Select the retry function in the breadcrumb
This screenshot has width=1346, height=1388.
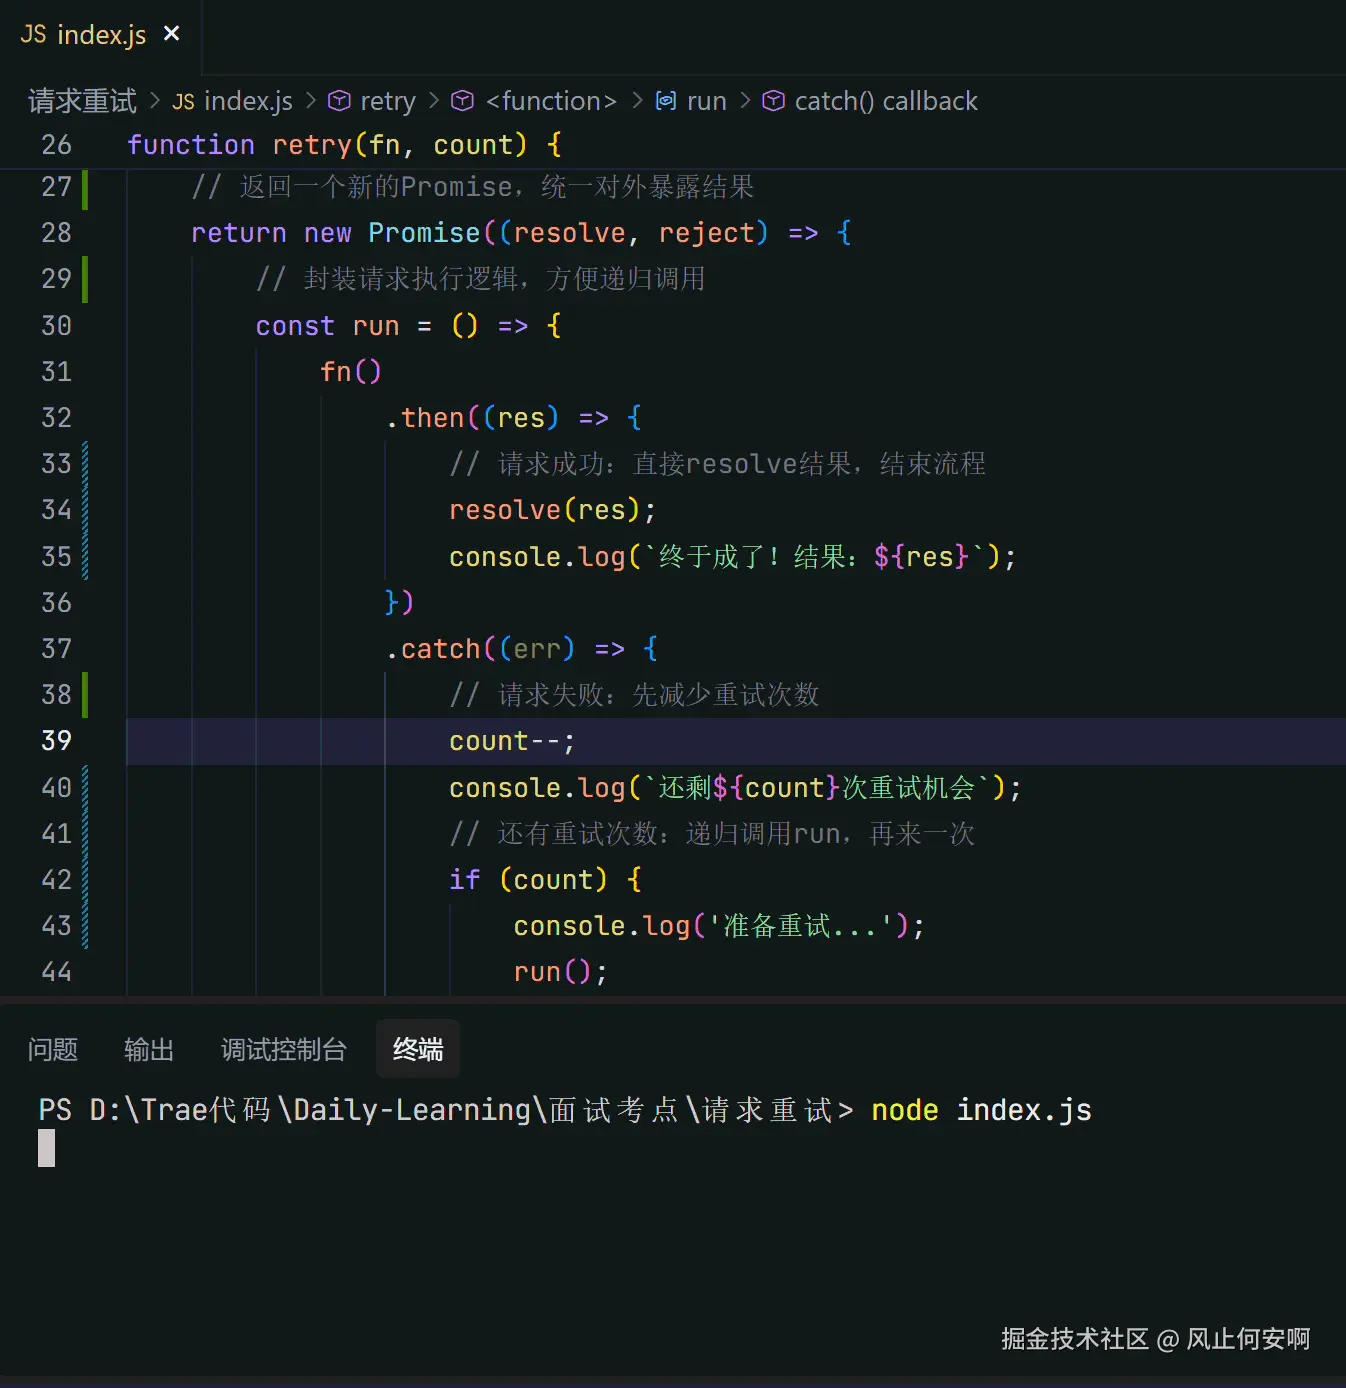click(388, 100)
